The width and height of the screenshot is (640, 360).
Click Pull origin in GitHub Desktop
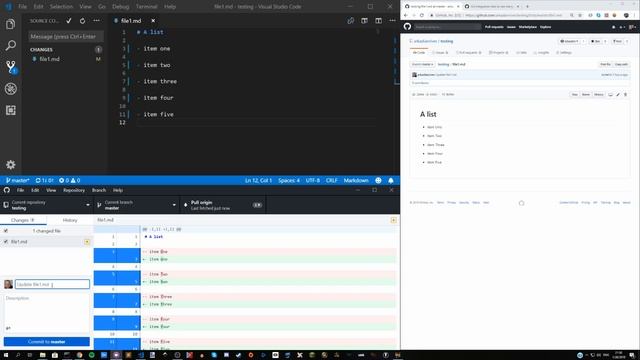[x=223, y=205]
